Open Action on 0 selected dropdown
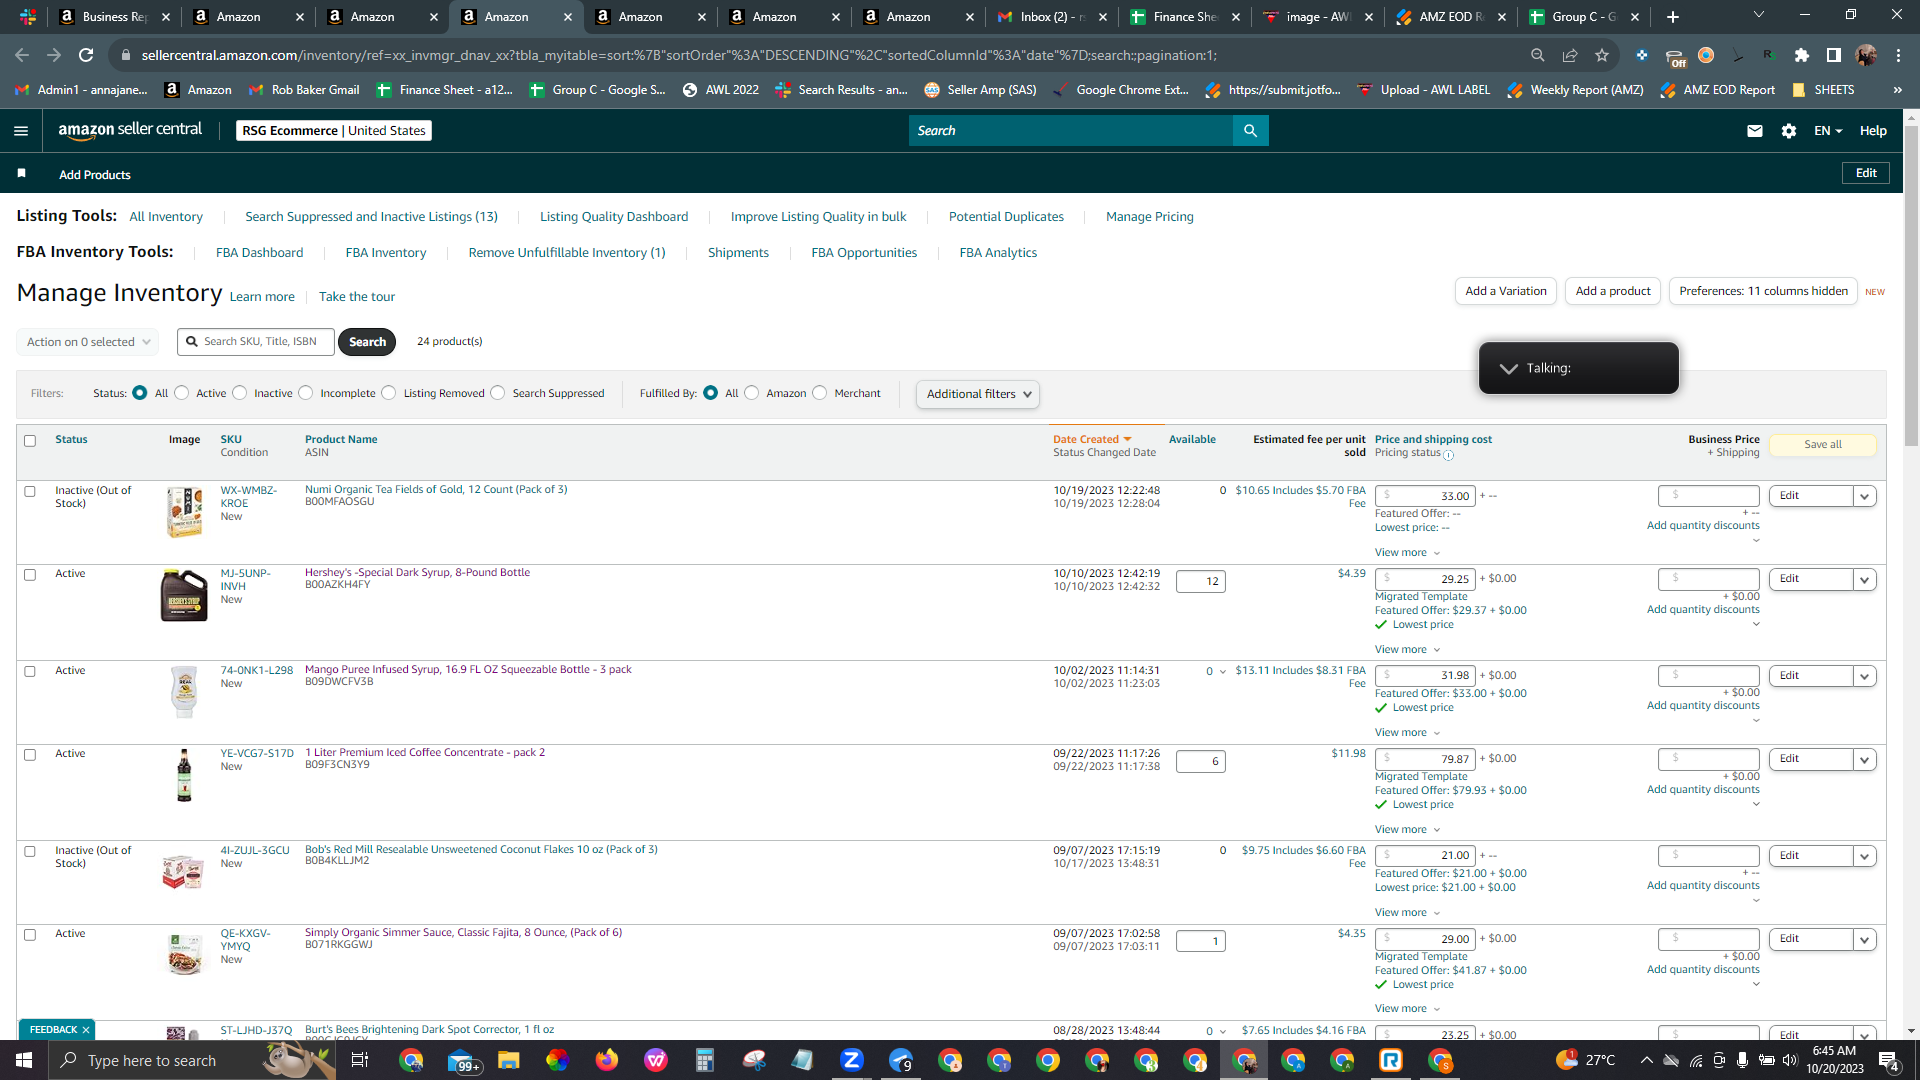Screen dimensions: 1920x1080 (x=88, y=342)
